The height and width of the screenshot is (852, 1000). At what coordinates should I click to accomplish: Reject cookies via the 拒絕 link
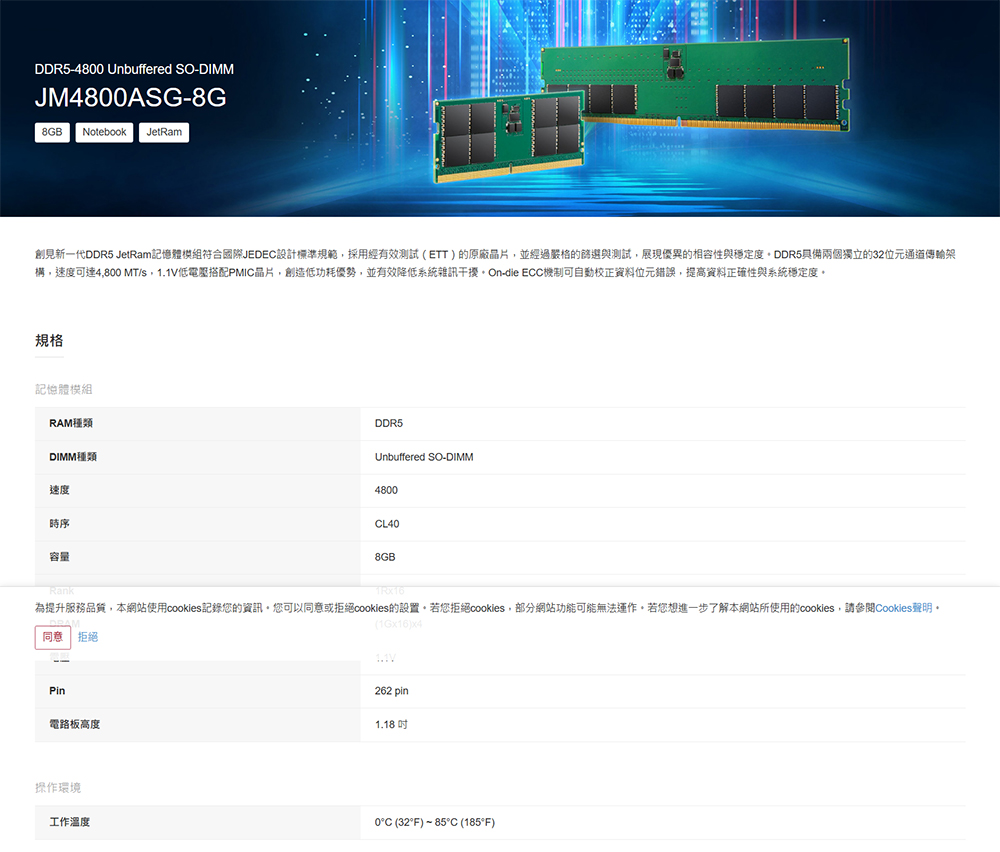tap(88, 637)
